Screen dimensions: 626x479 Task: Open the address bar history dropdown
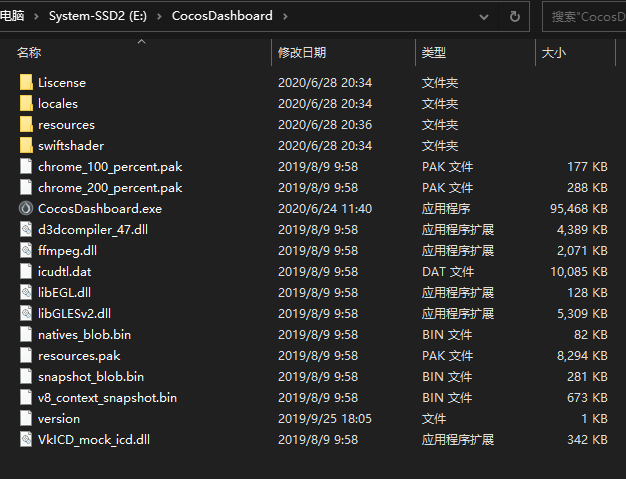[x=484, y=17]
